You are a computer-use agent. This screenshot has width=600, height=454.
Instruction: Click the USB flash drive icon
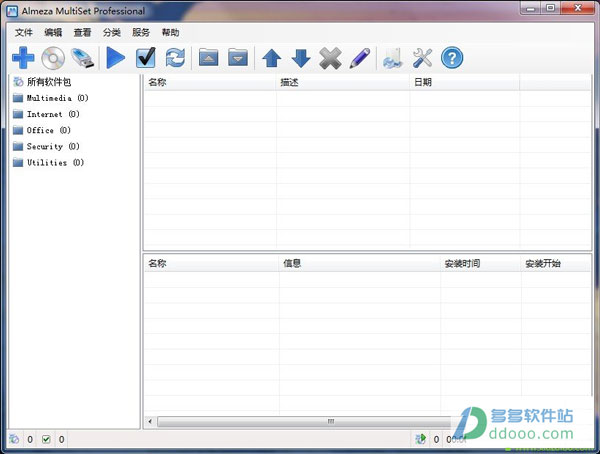[83, 58]
